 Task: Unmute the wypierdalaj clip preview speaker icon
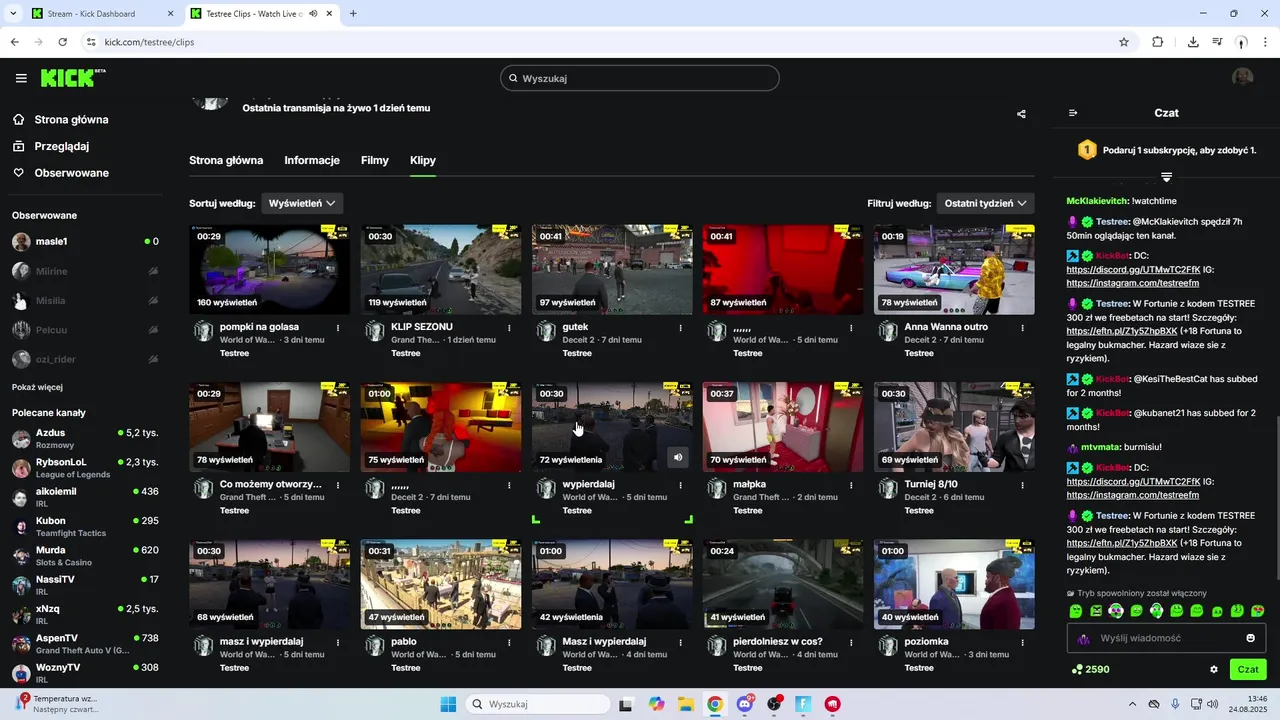coord(678,458)
